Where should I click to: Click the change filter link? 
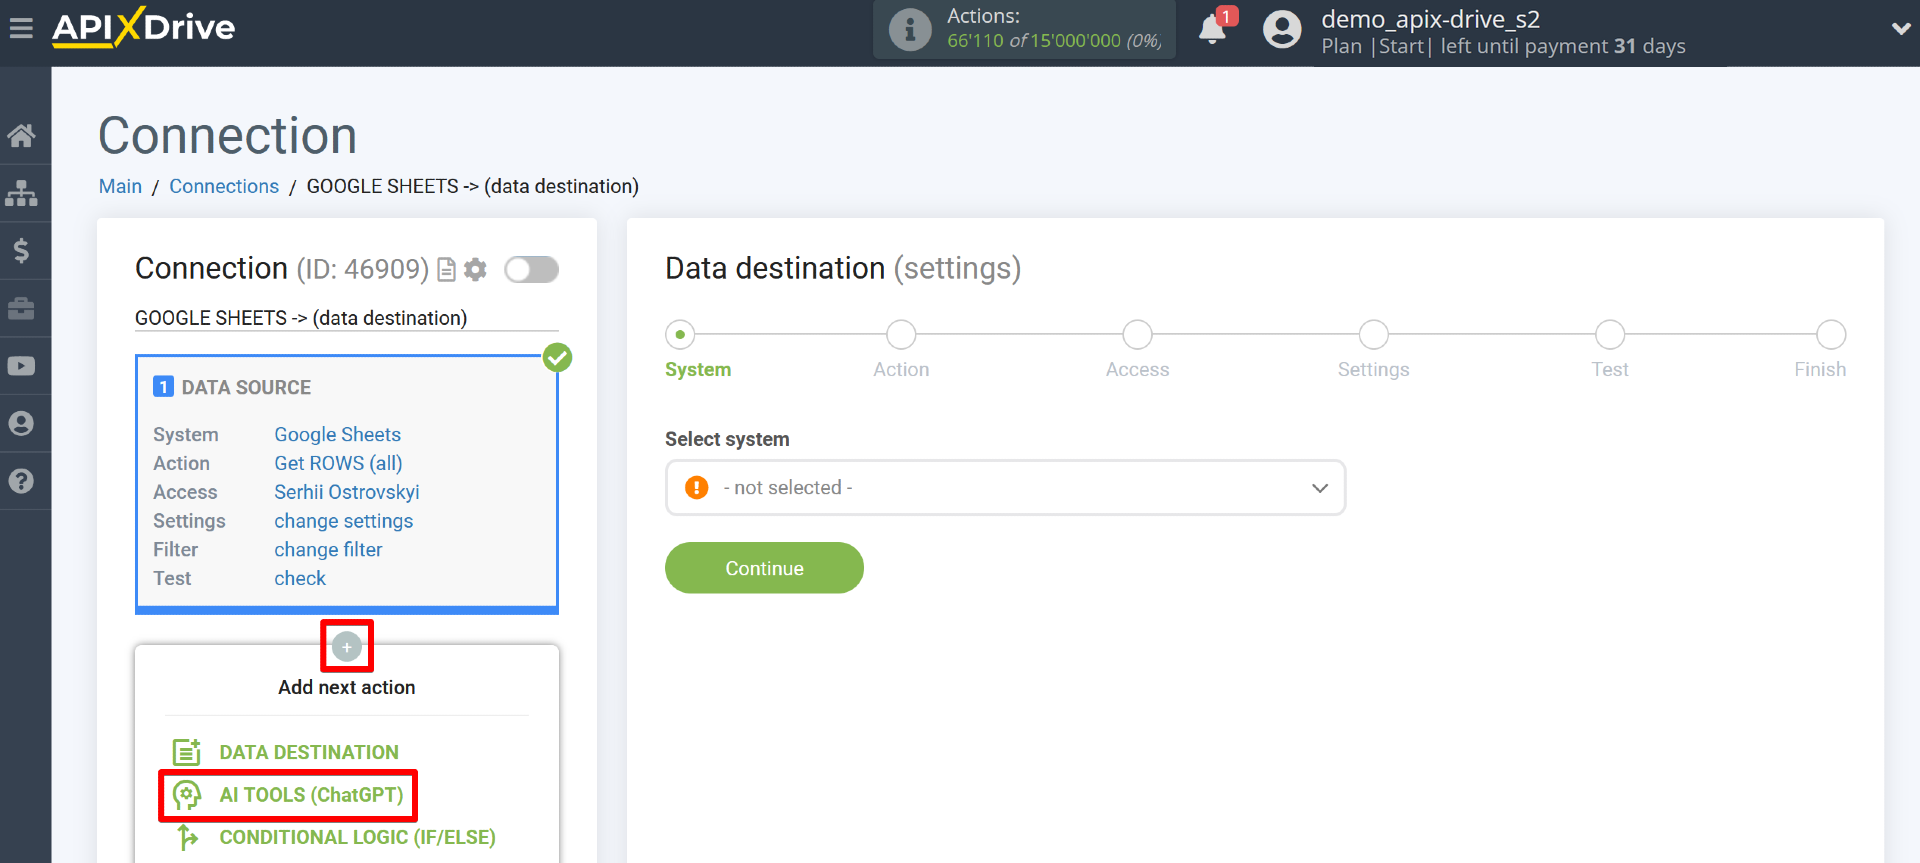328,549
